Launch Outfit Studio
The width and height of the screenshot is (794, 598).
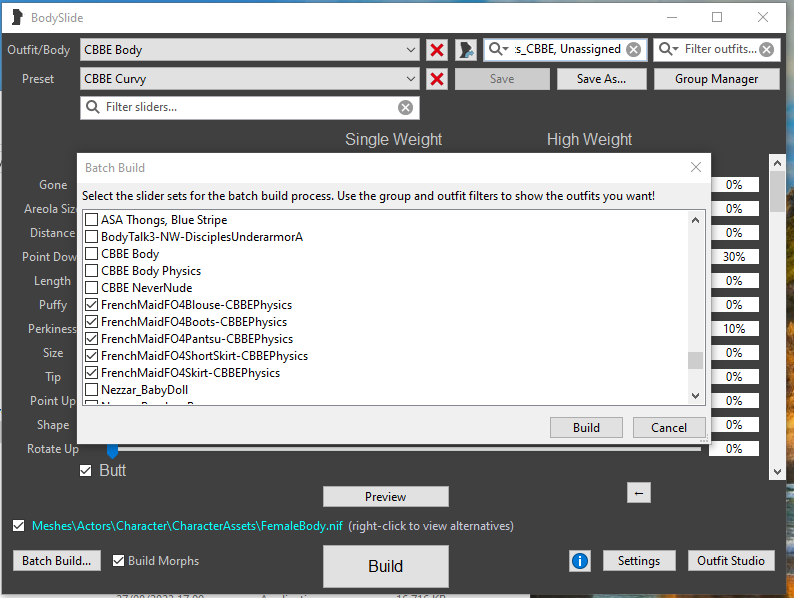tap(731, 561)
